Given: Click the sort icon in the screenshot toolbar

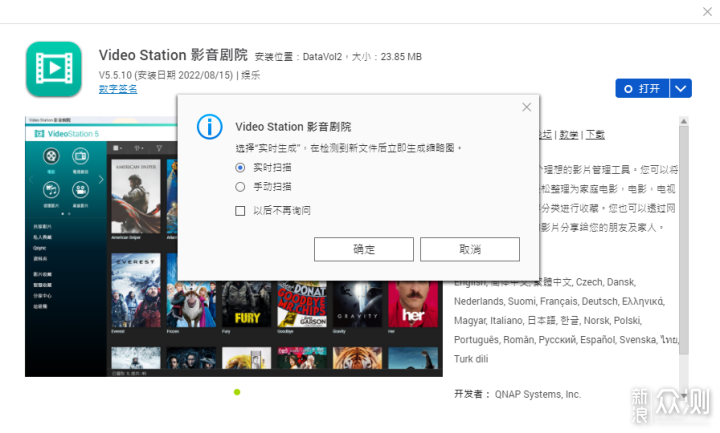Looking at the screenshot, I should [138, 148].
